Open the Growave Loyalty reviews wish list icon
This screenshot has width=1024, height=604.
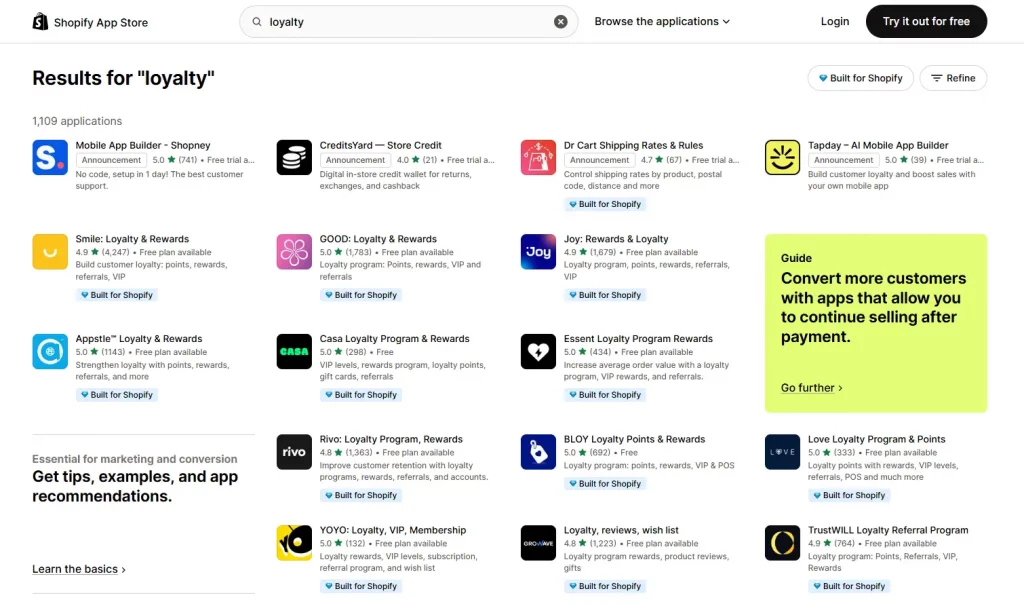click(538, 543)
